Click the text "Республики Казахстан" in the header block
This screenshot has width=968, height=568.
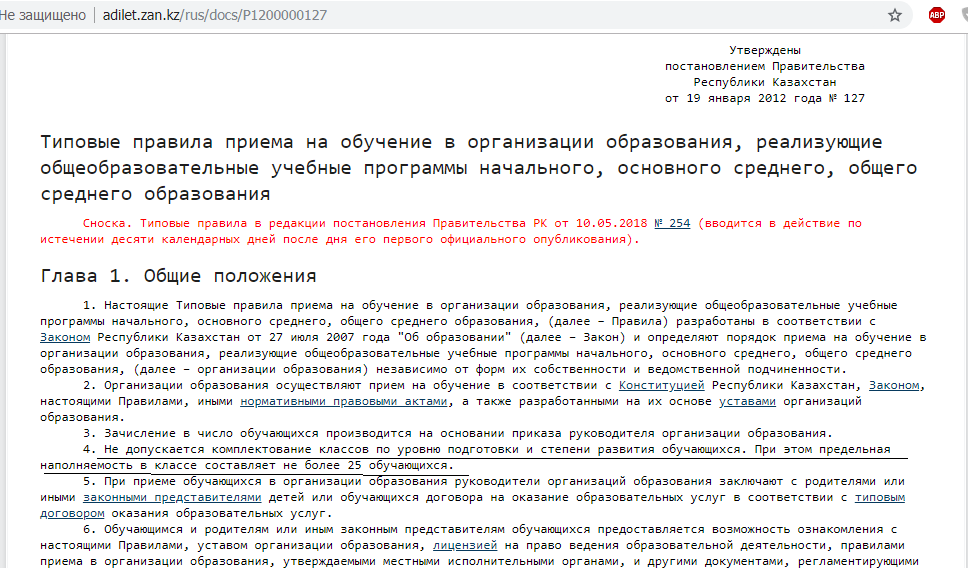(x=764, y=83)
